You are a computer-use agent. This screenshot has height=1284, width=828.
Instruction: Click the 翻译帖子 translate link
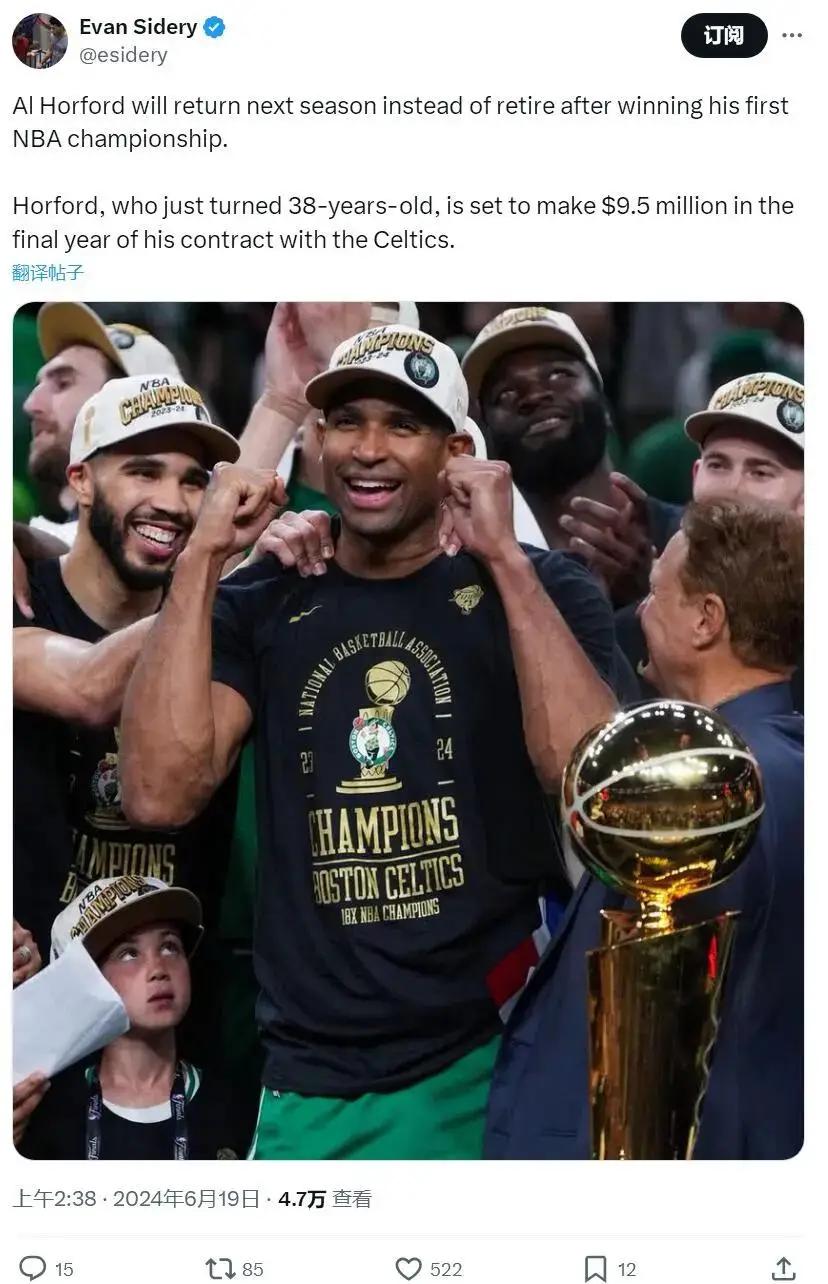48,272
